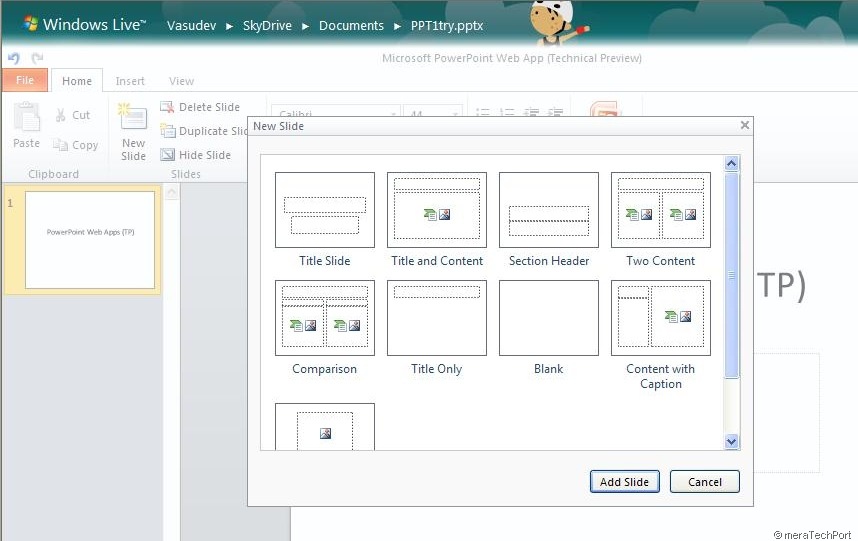858x541 pixels.
Task: Click the Copy label
Action: 85,145
